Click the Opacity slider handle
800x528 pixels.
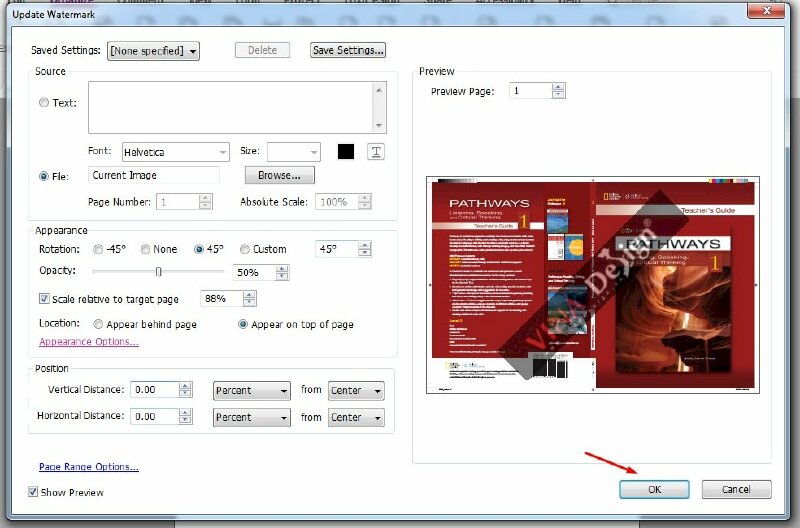point(158,271)
